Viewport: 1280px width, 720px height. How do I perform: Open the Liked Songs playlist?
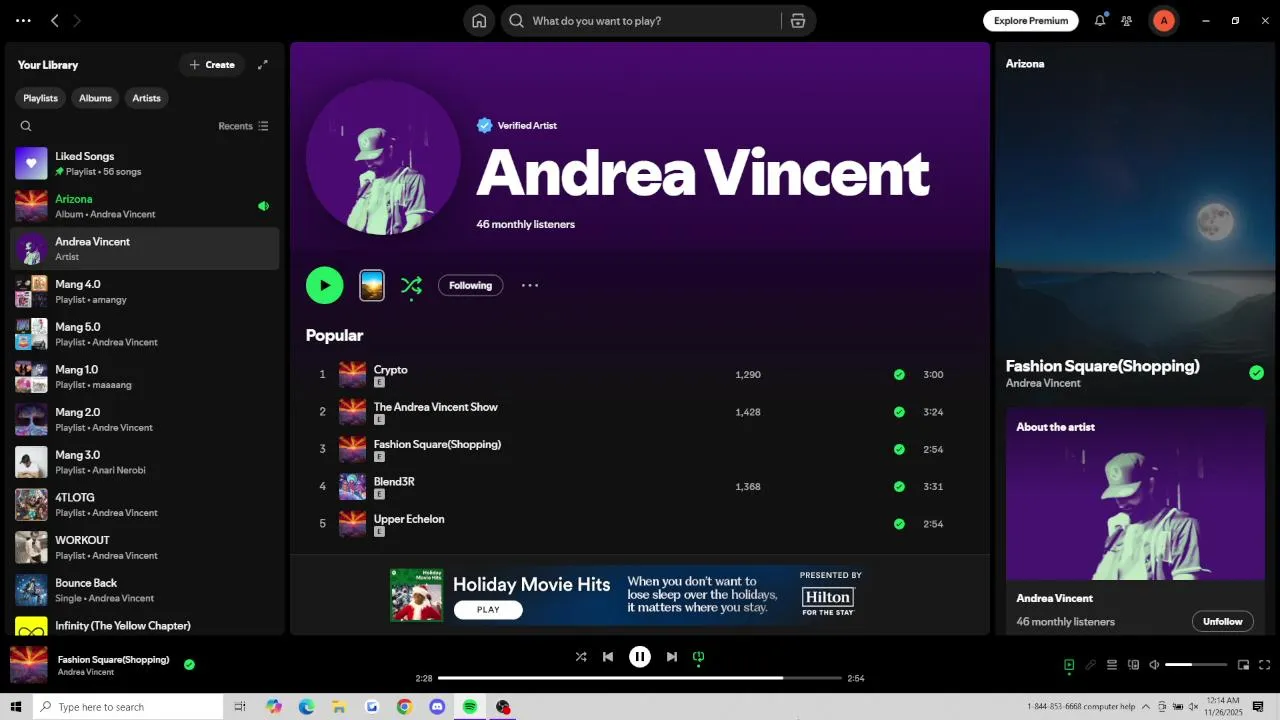pos(144,164)
